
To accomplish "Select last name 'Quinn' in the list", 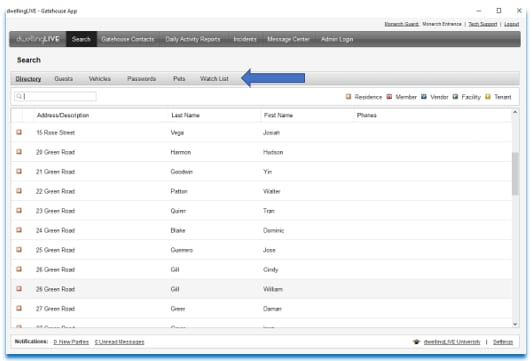I will point(178,211).
